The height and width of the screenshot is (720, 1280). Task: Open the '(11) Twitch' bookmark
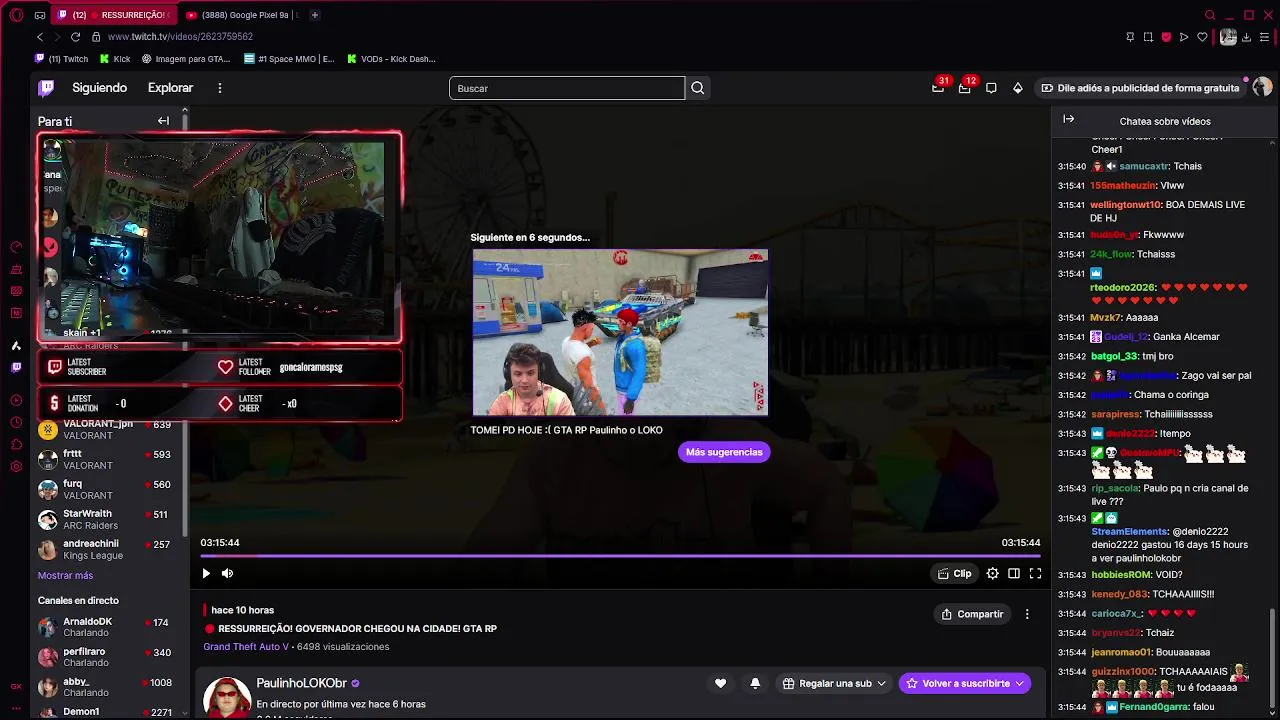(x=62, y=59)
